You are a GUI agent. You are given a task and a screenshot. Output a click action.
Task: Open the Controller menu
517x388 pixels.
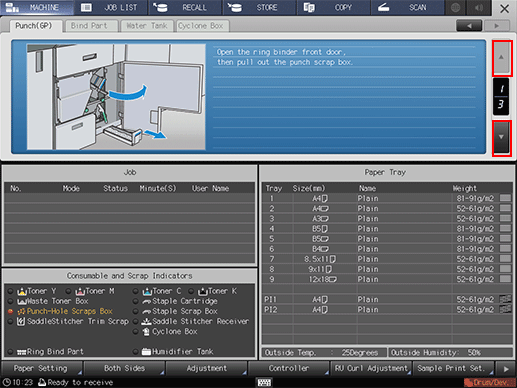[x=289, y=369]
